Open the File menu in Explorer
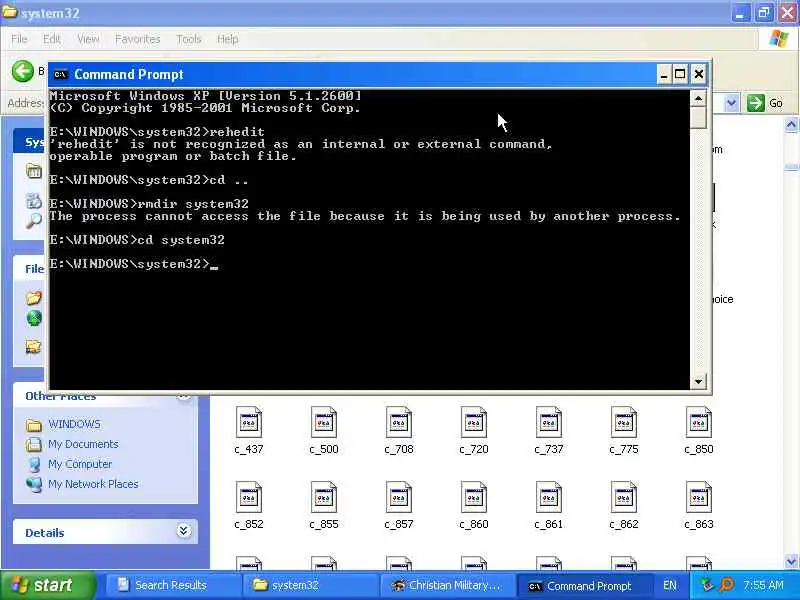 [x=19, y=39]
